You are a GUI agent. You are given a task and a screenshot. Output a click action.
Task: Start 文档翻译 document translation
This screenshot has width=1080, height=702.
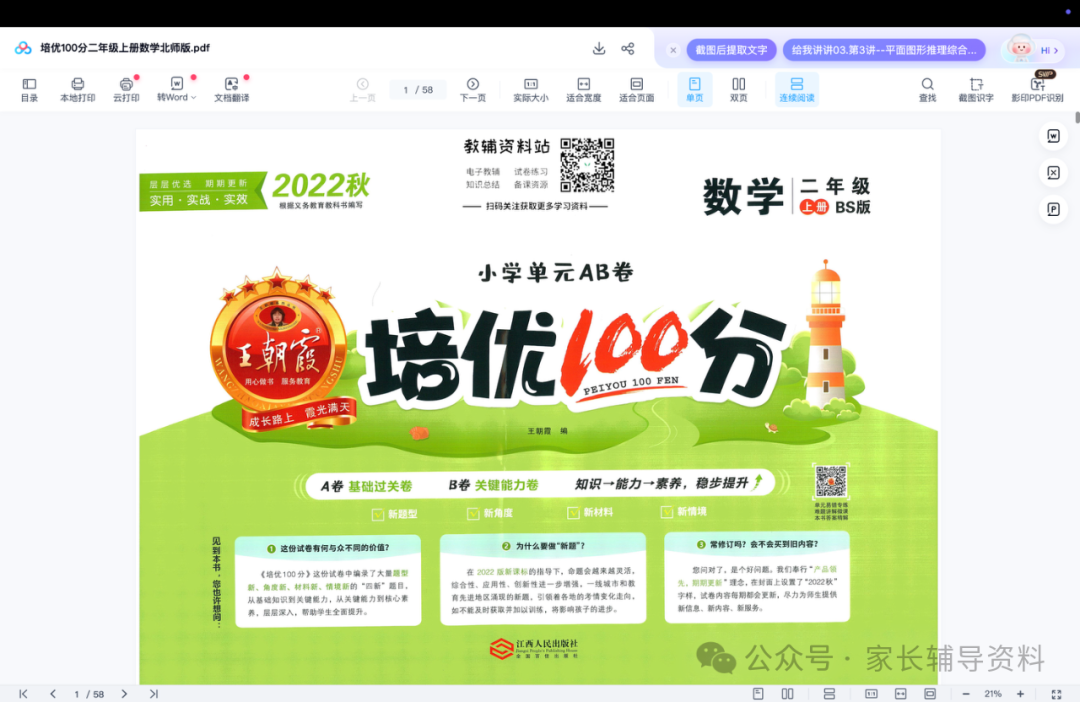pyautogui.click(x=231, y=90)
